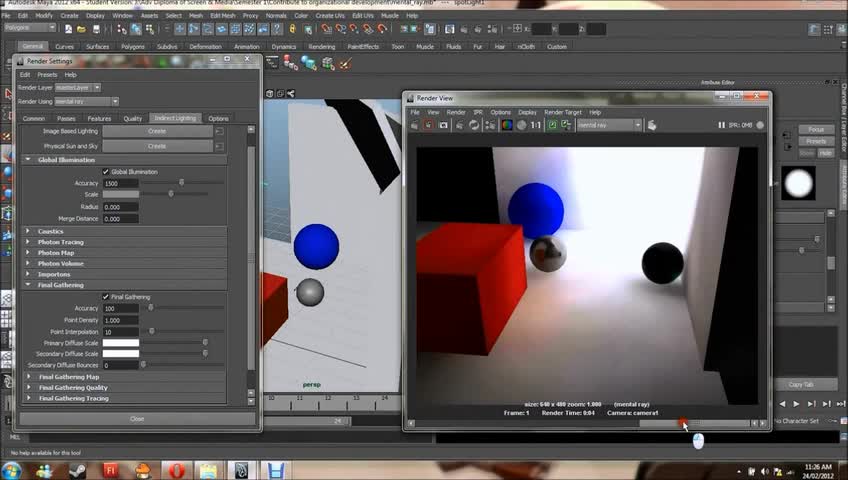
Task: Click the redo previous render icon
Action: pos(416,125)
